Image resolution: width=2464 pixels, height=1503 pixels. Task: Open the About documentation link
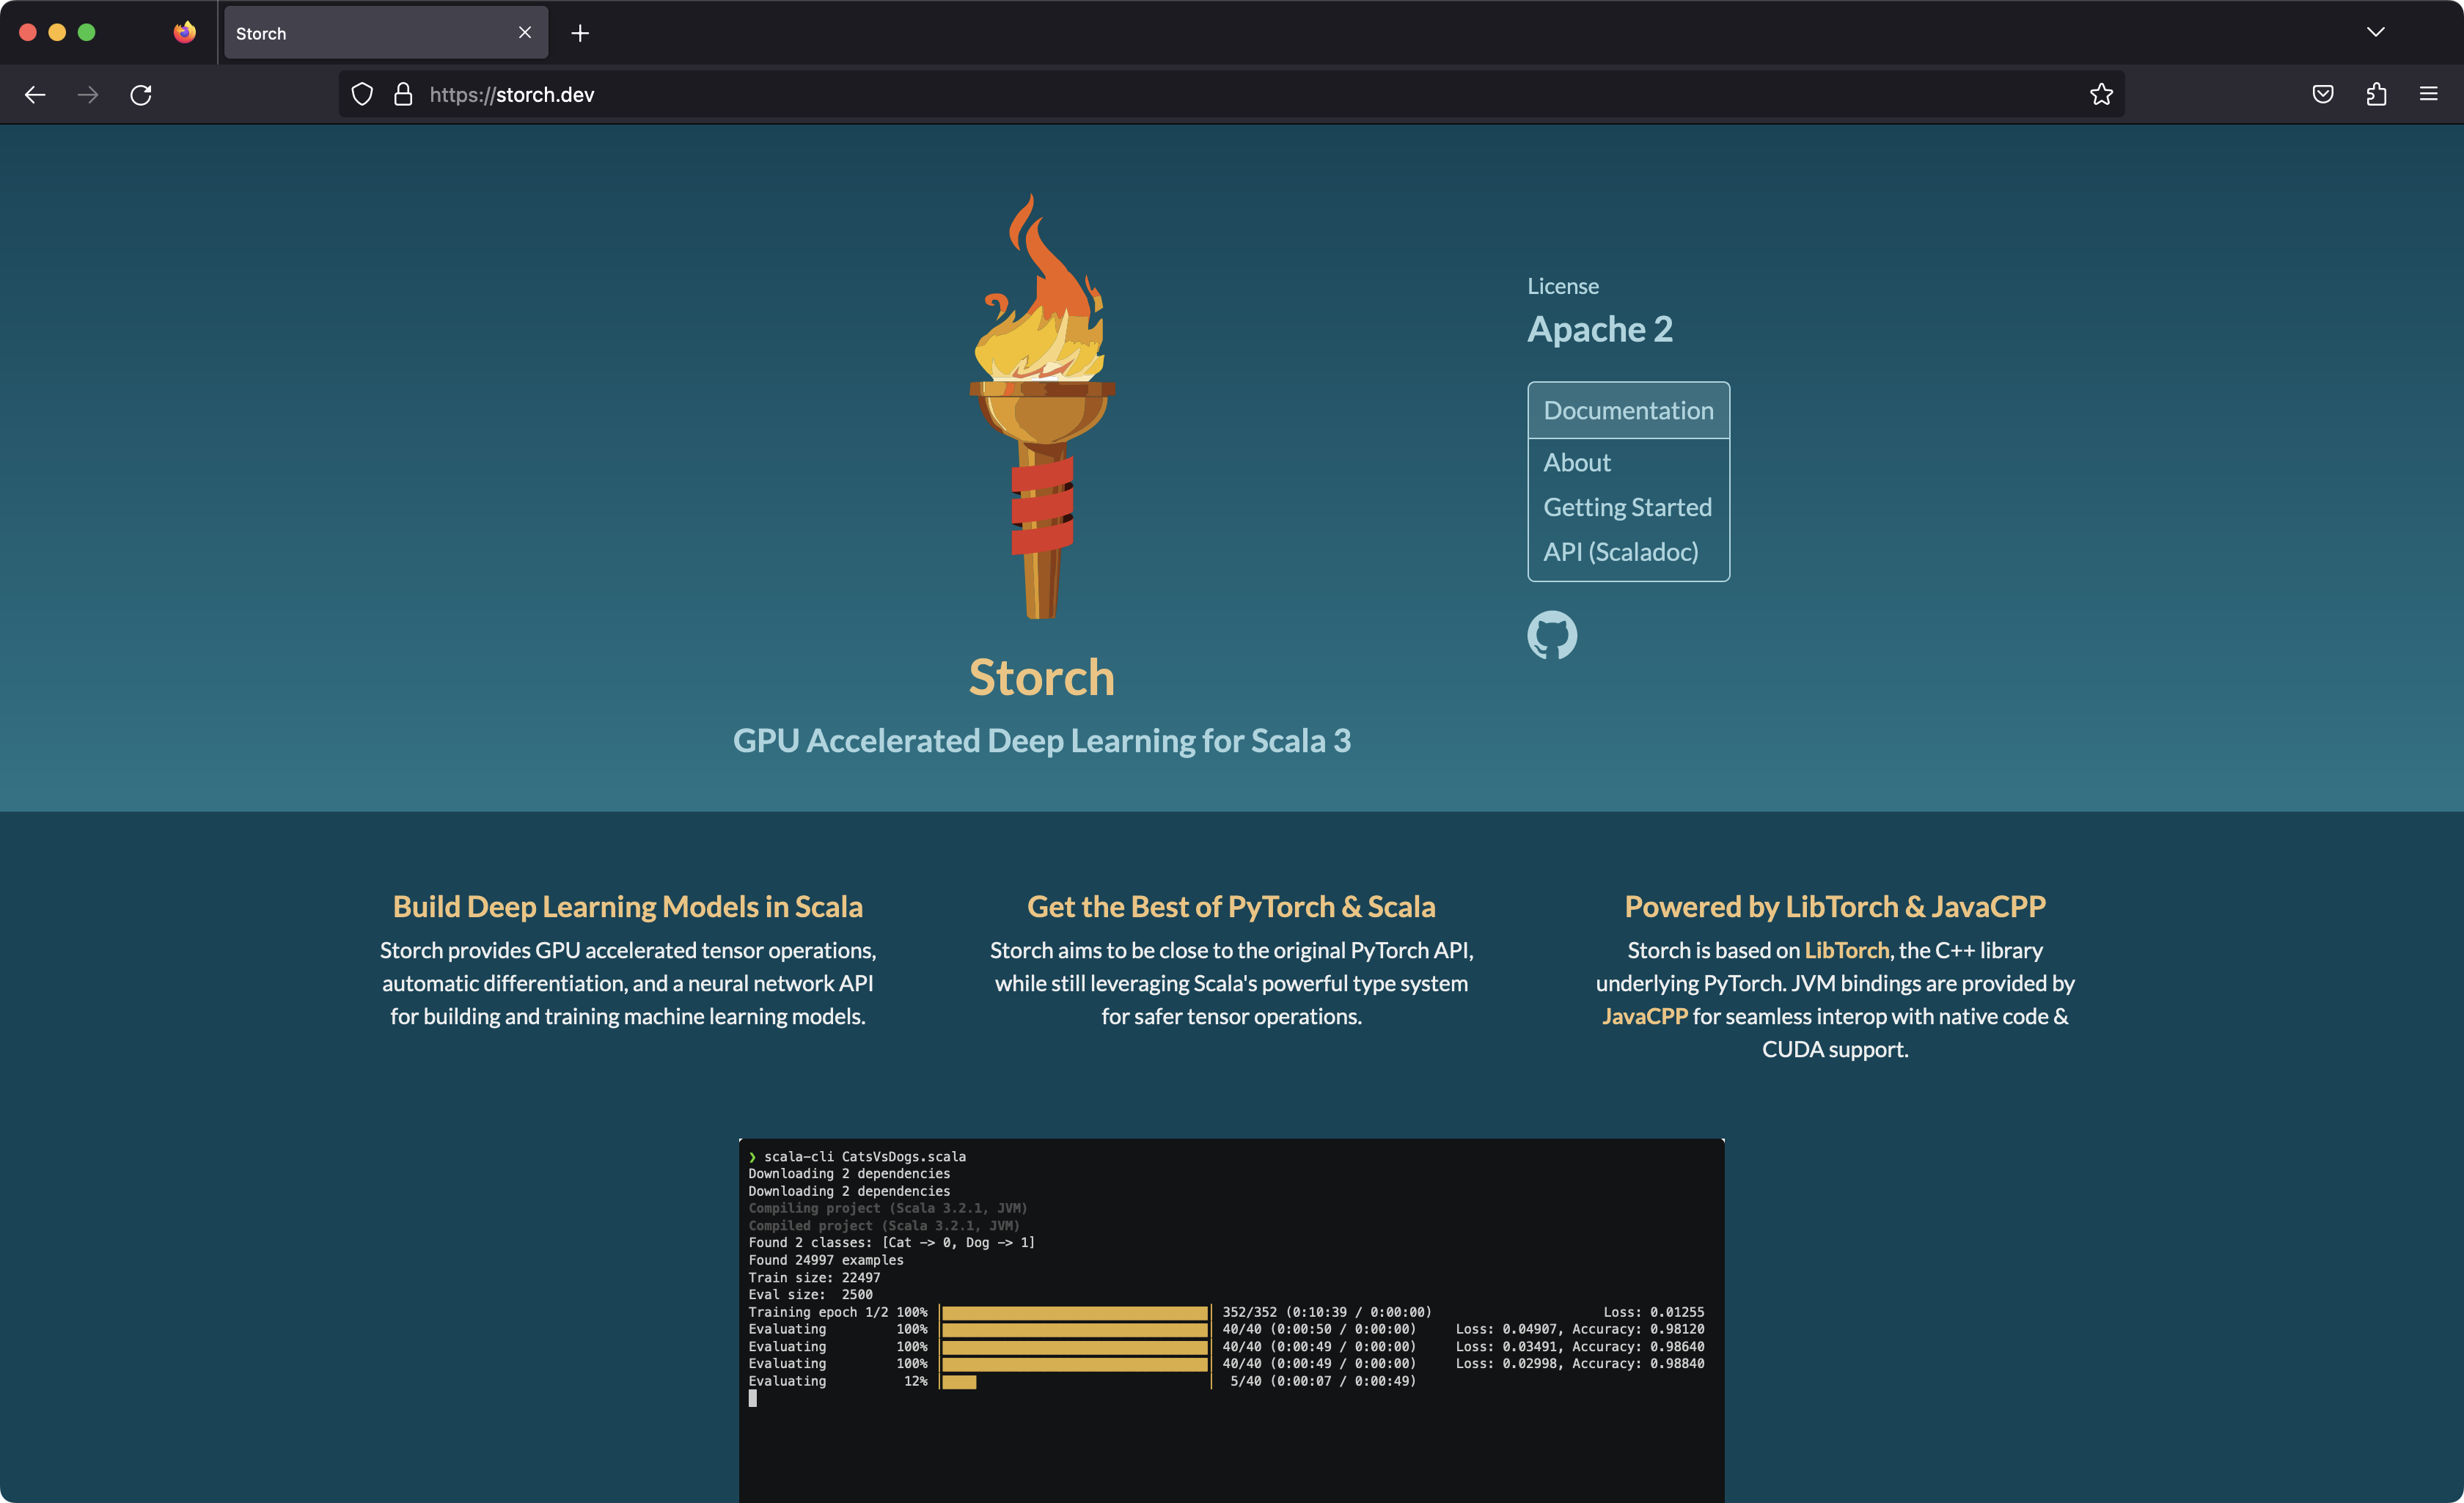coord(1576,462)
